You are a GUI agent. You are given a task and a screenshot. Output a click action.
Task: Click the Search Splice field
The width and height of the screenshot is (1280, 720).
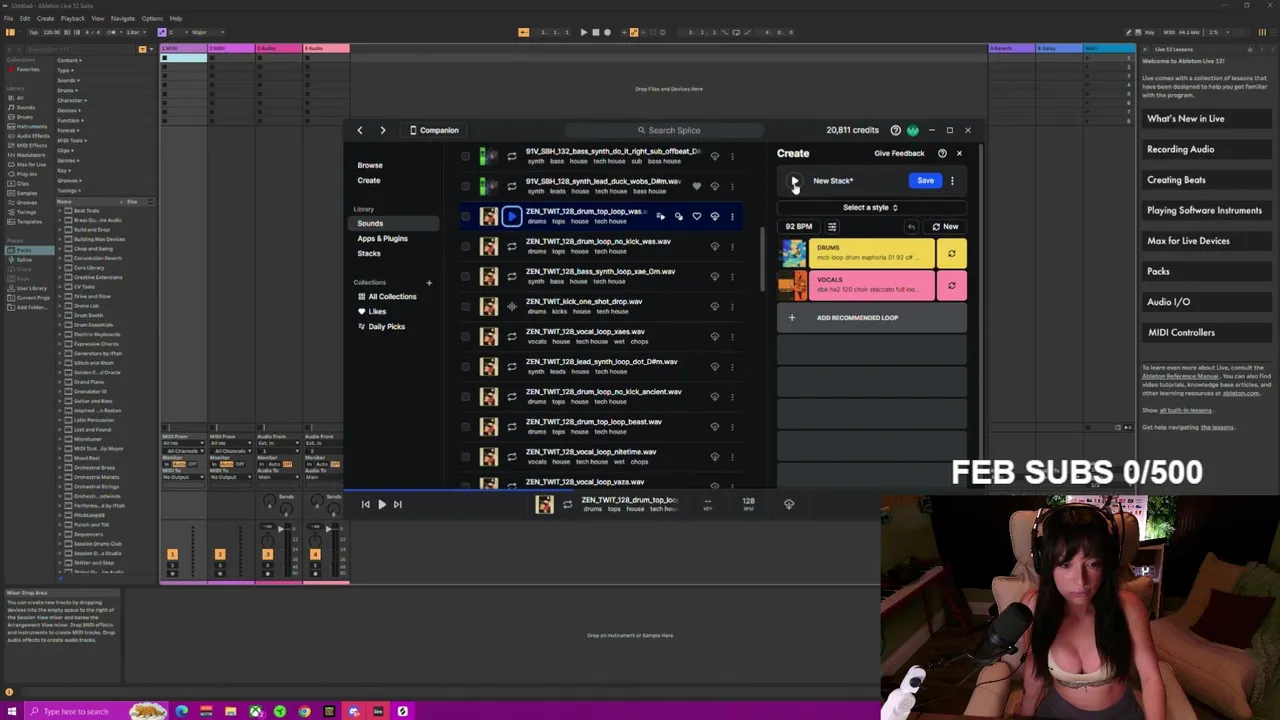tap(665, 130)
